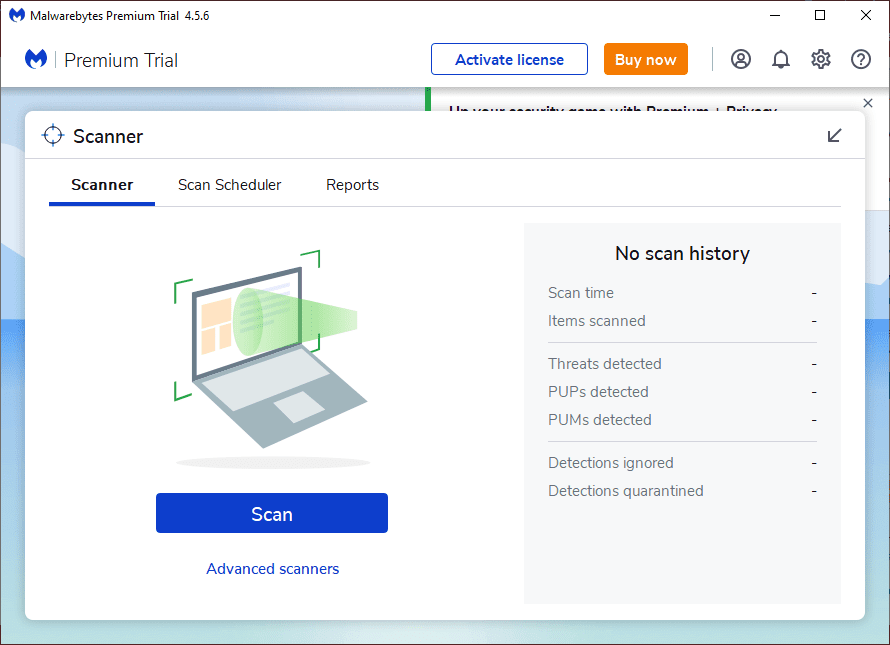Screen dimensions: 890x645
Task: Close the Malwarebytes window
Action: coord(866,15)
